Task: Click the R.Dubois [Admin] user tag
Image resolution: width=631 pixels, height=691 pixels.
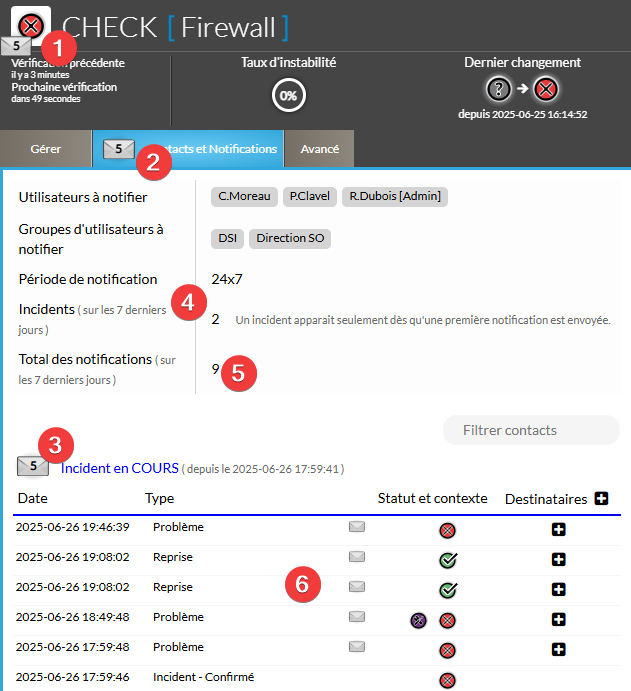Action: point(394,196)
